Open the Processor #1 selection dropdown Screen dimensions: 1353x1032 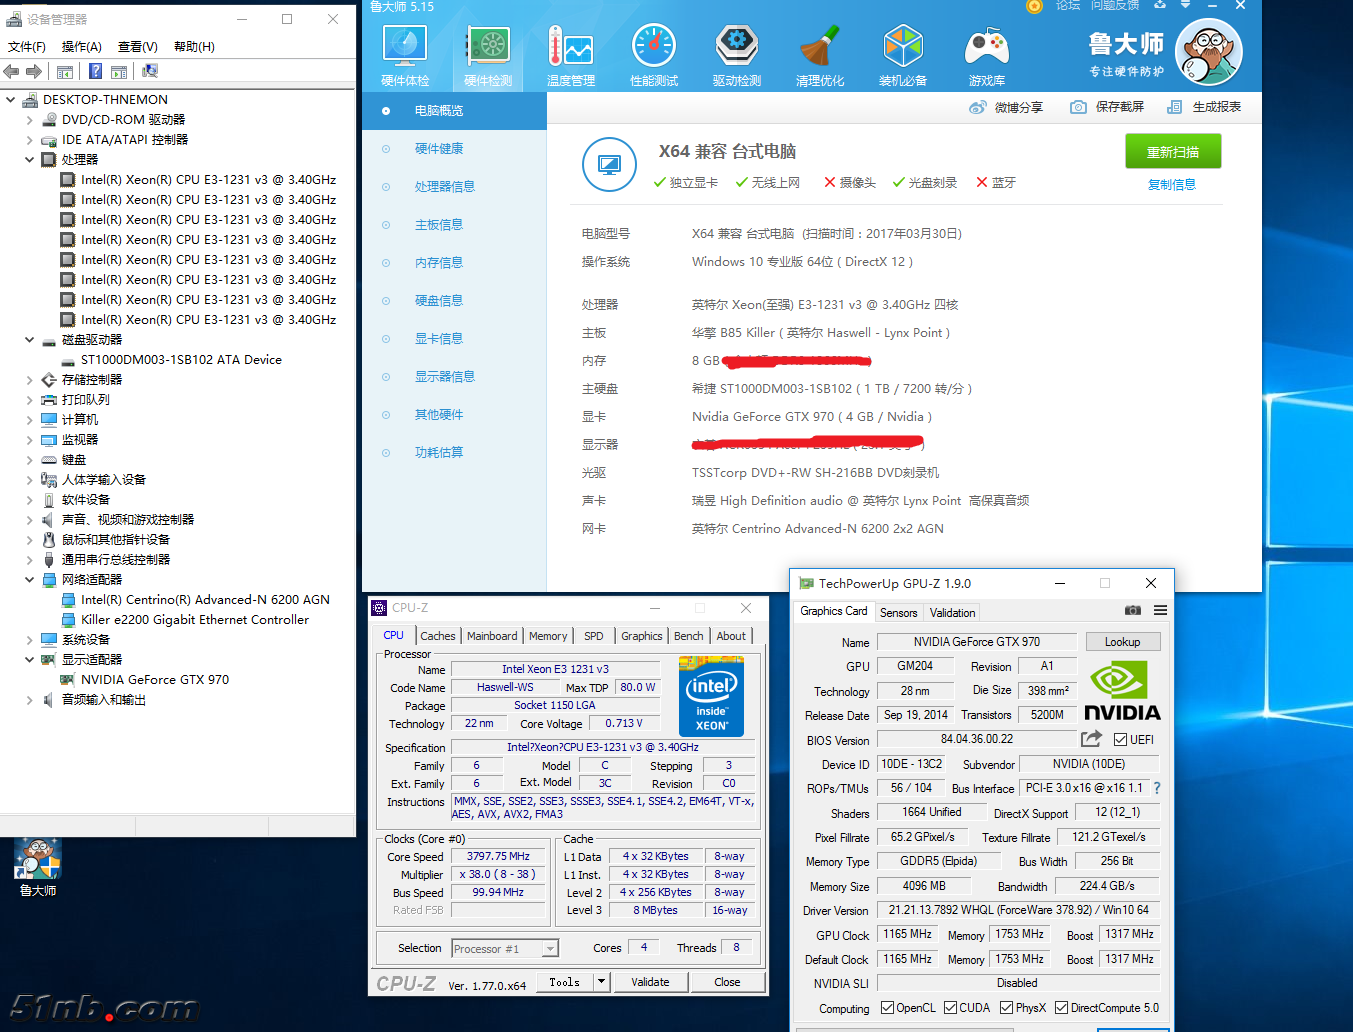coord(549,949)
